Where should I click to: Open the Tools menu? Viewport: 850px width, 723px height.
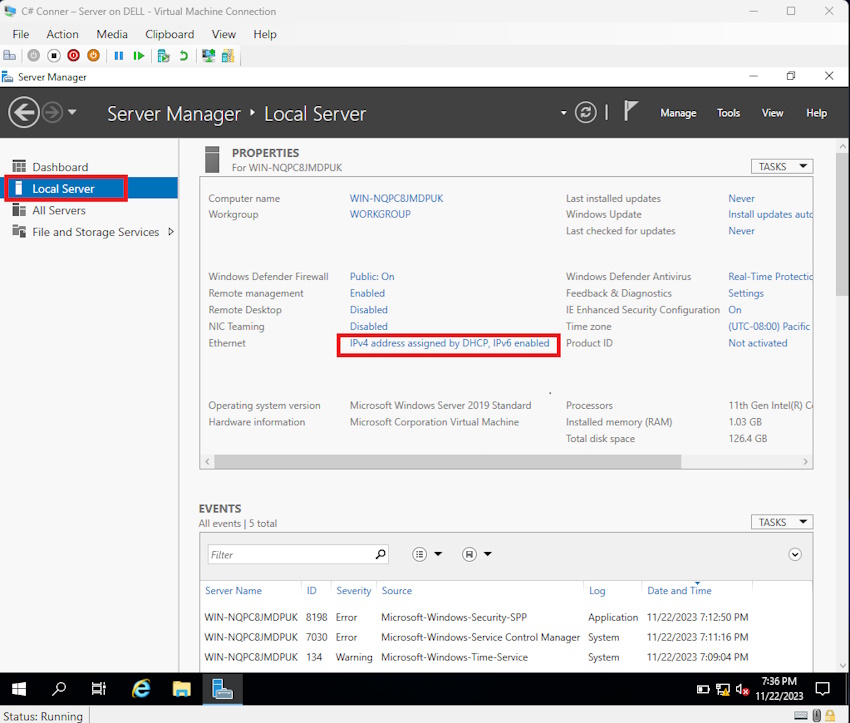728,113
